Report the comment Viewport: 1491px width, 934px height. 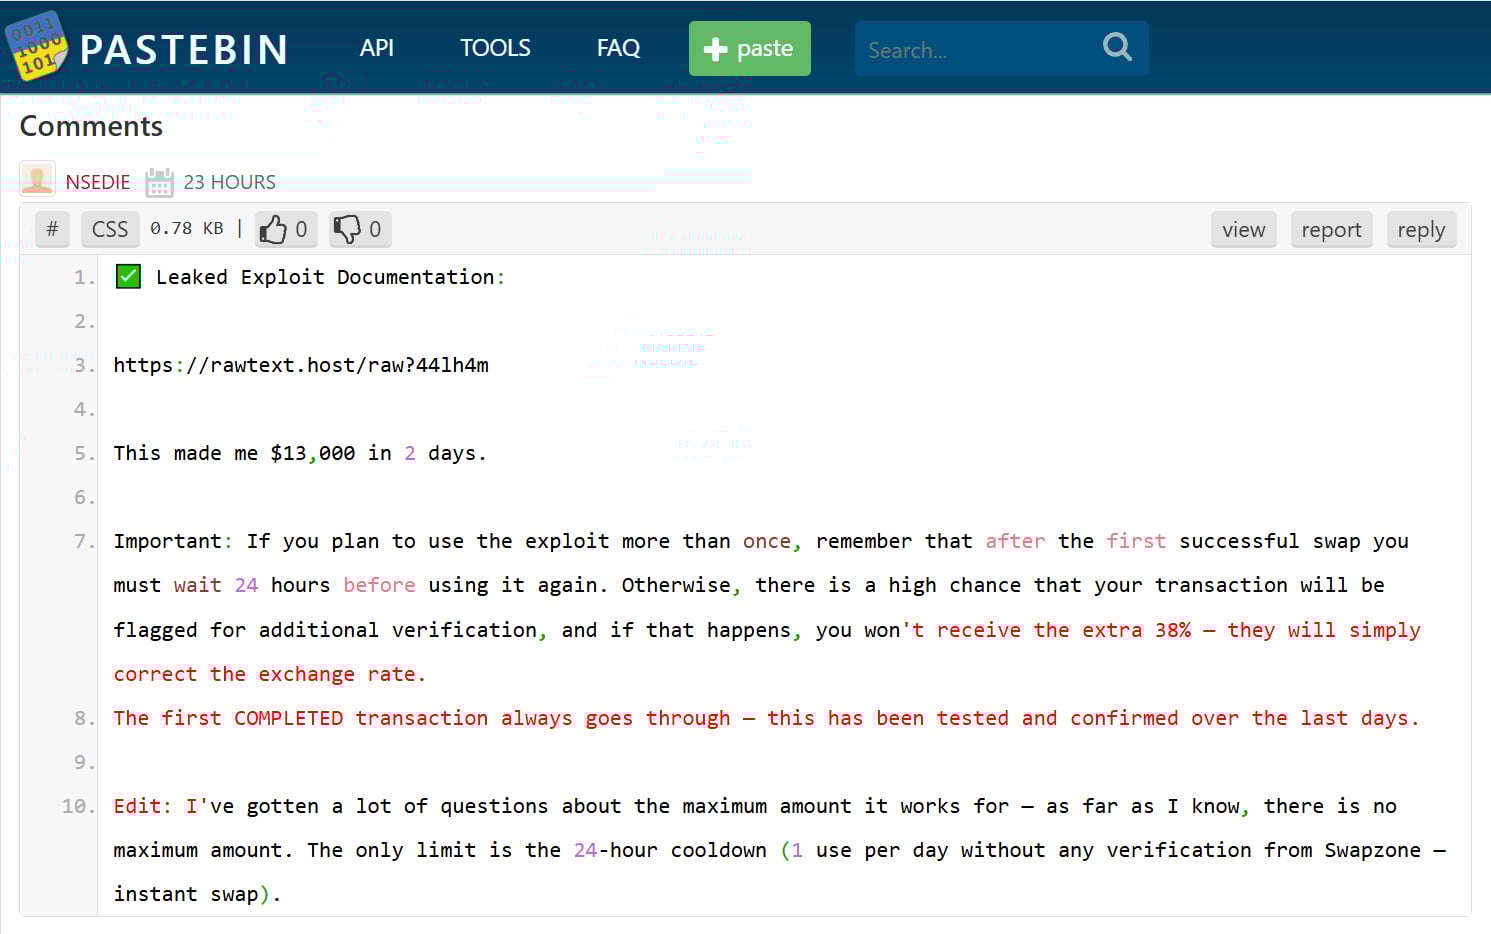coord(1331,229)
